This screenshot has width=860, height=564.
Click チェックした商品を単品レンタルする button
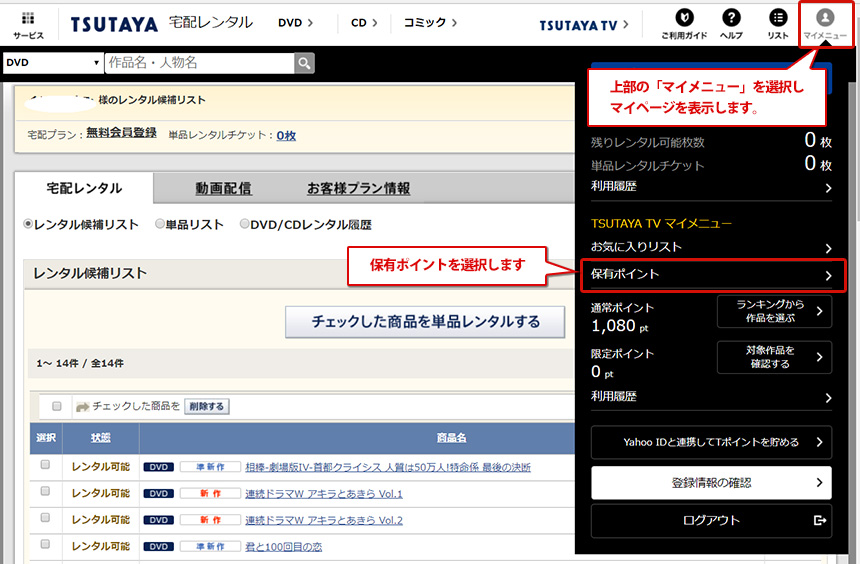coord(425,322)
